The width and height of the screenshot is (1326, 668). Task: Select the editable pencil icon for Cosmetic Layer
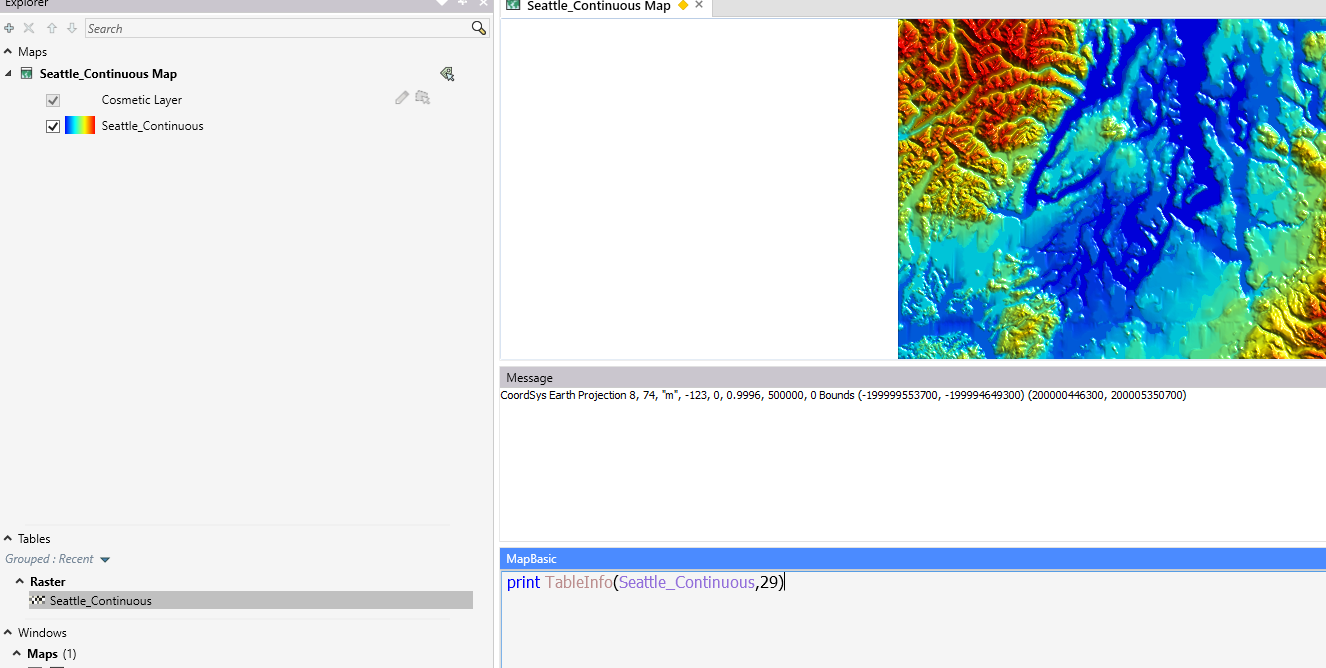401,98
